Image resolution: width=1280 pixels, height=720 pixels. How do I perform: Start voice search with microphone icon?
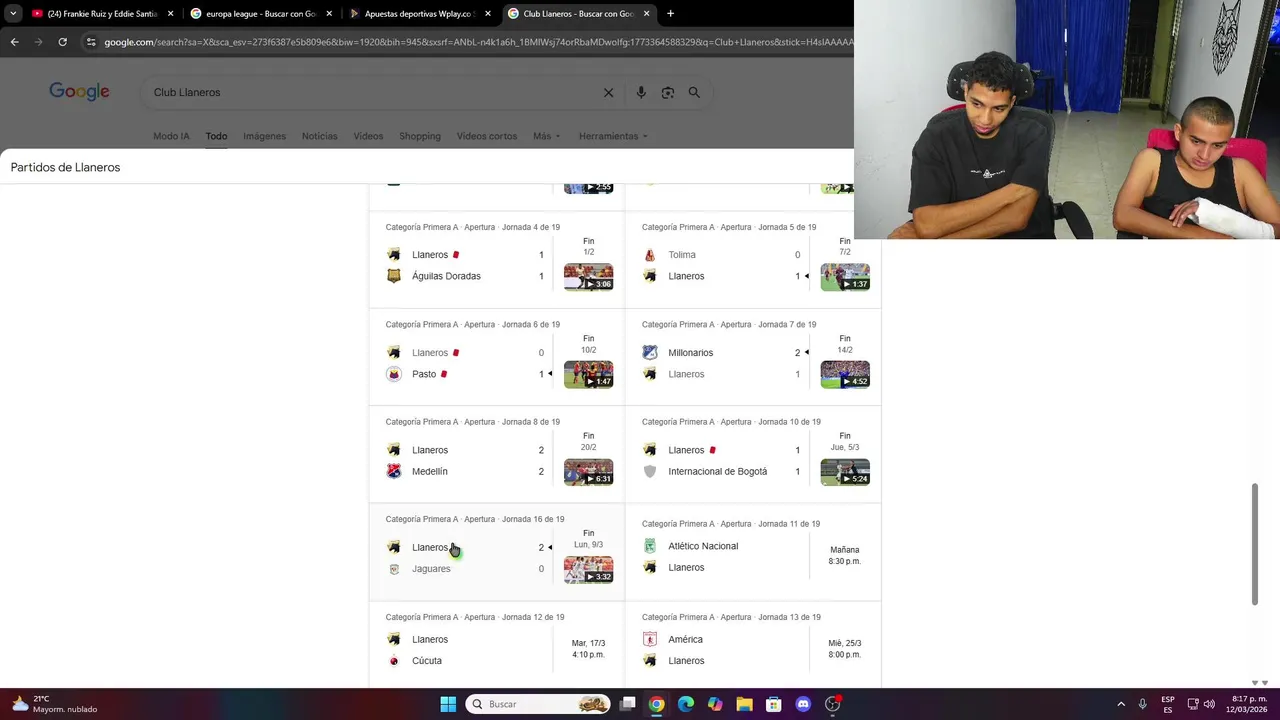(641, 92)
